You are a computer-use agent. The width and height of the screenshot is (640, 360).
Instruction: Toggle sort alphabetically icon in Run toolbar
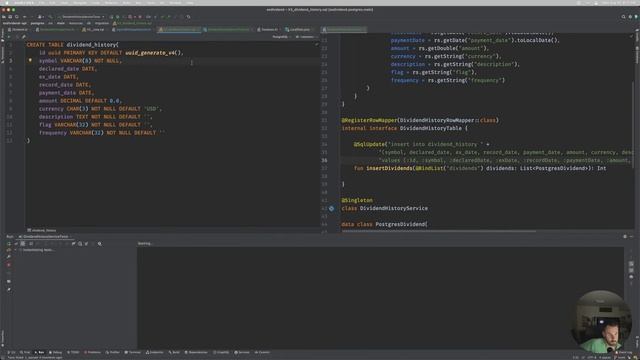[x=31, y=244]
